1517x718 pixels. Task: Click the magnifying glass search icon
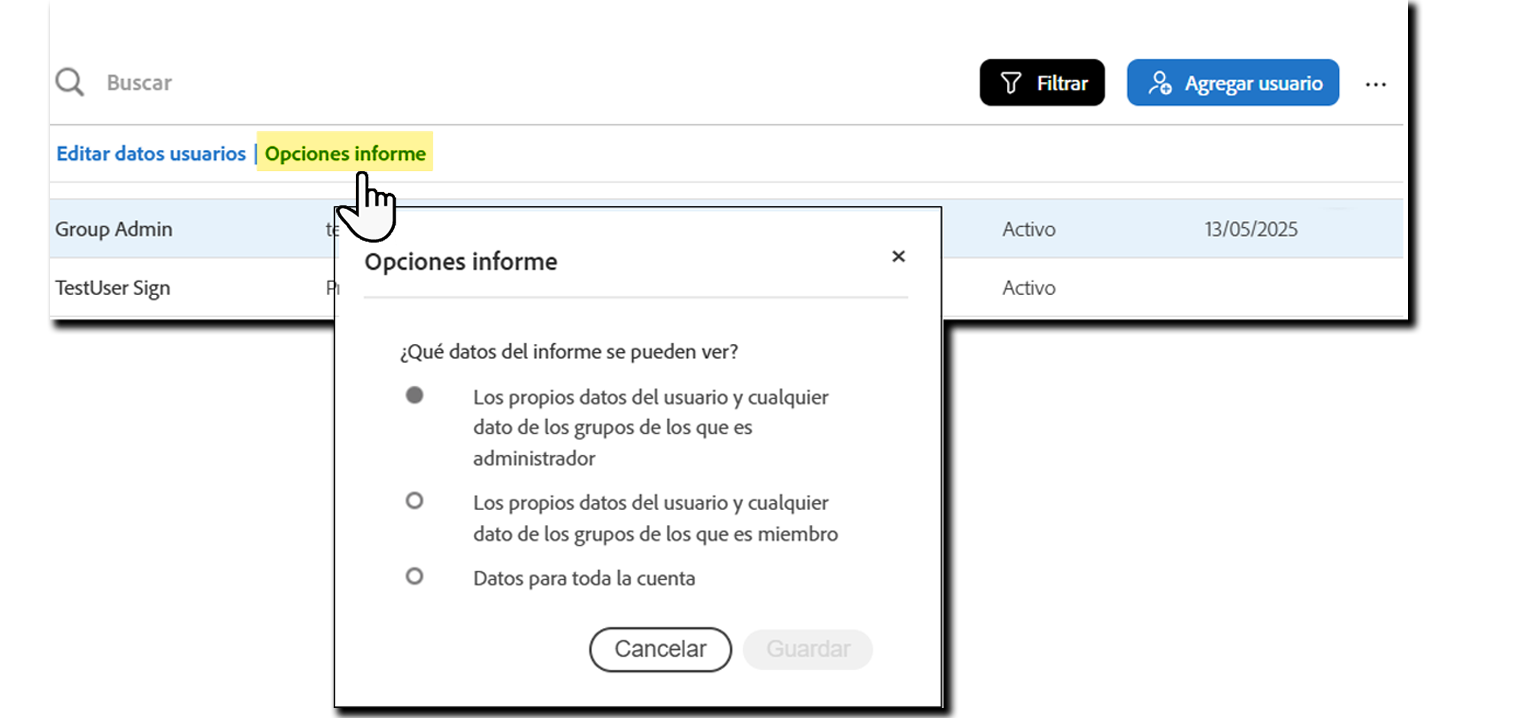point(70,82)
